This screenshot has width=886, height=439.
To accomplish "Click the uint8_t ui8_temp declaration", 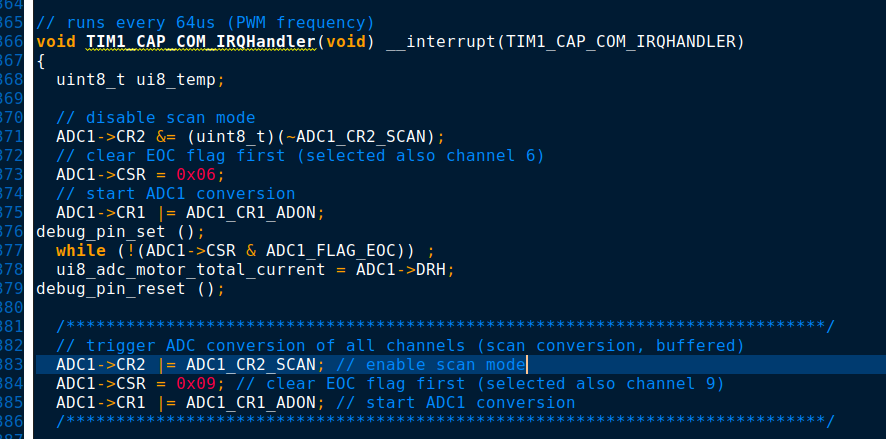I will [x=140, y=80].
